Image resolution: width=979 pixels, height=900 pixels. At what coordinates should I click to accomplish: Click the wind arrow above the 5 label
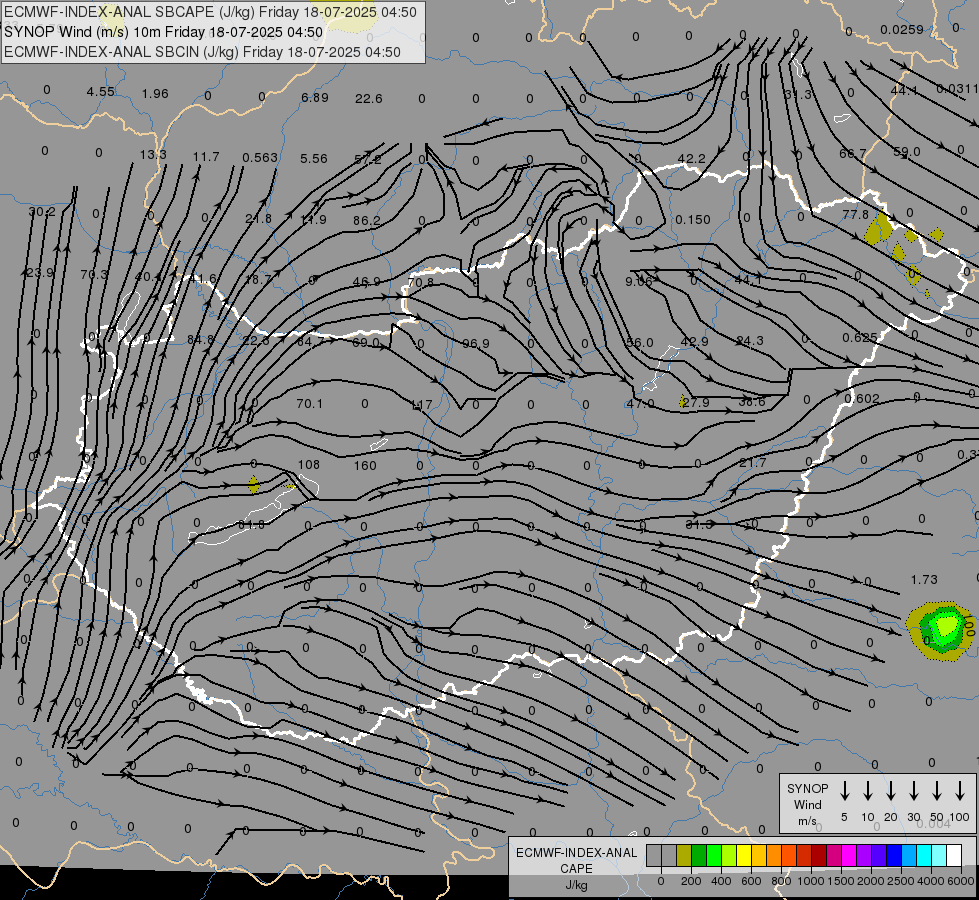(x=845, y=791)
